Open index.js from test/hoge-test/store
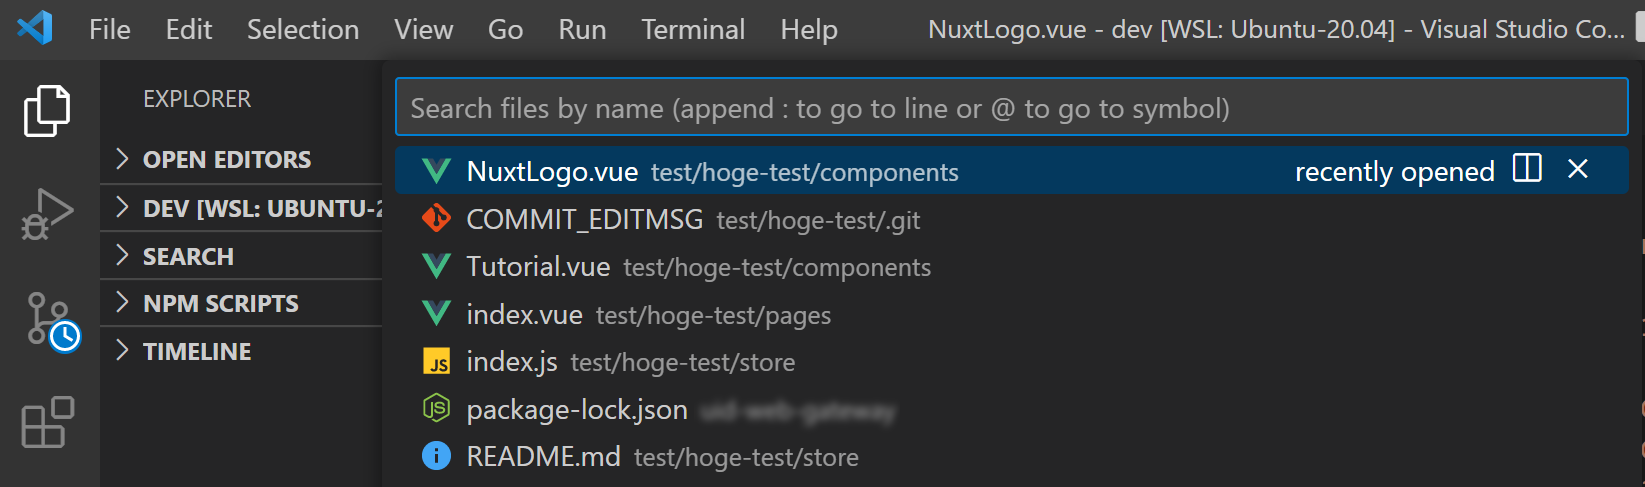This screenshot has height=487, width=1645. (512, 362)
